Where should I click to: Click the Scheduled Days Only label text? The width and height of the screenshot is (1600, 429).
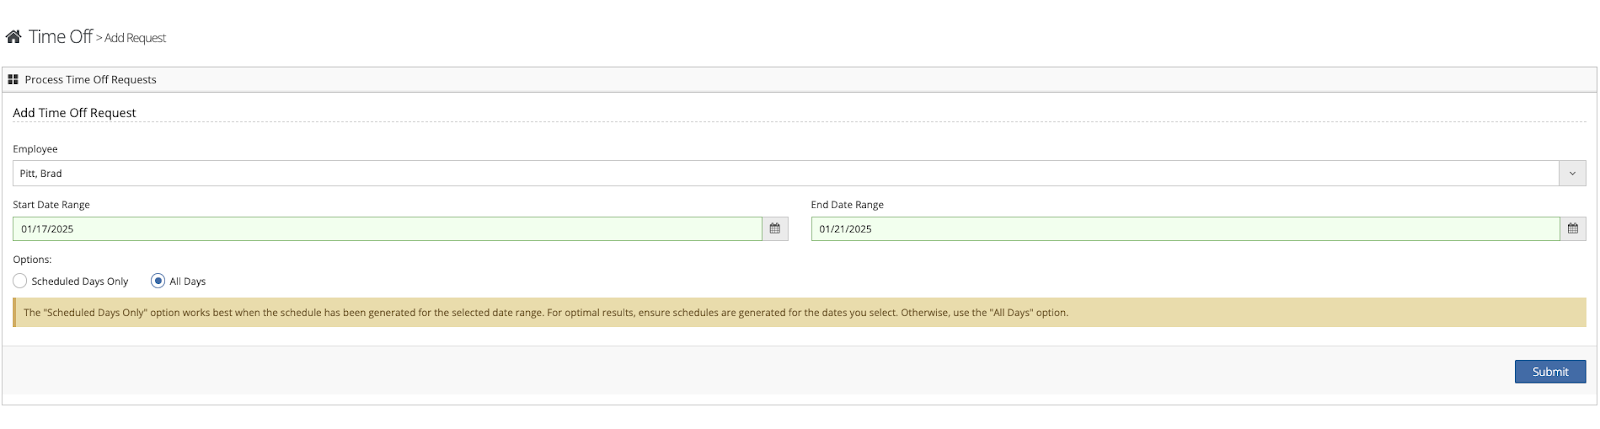click(80, 282)
